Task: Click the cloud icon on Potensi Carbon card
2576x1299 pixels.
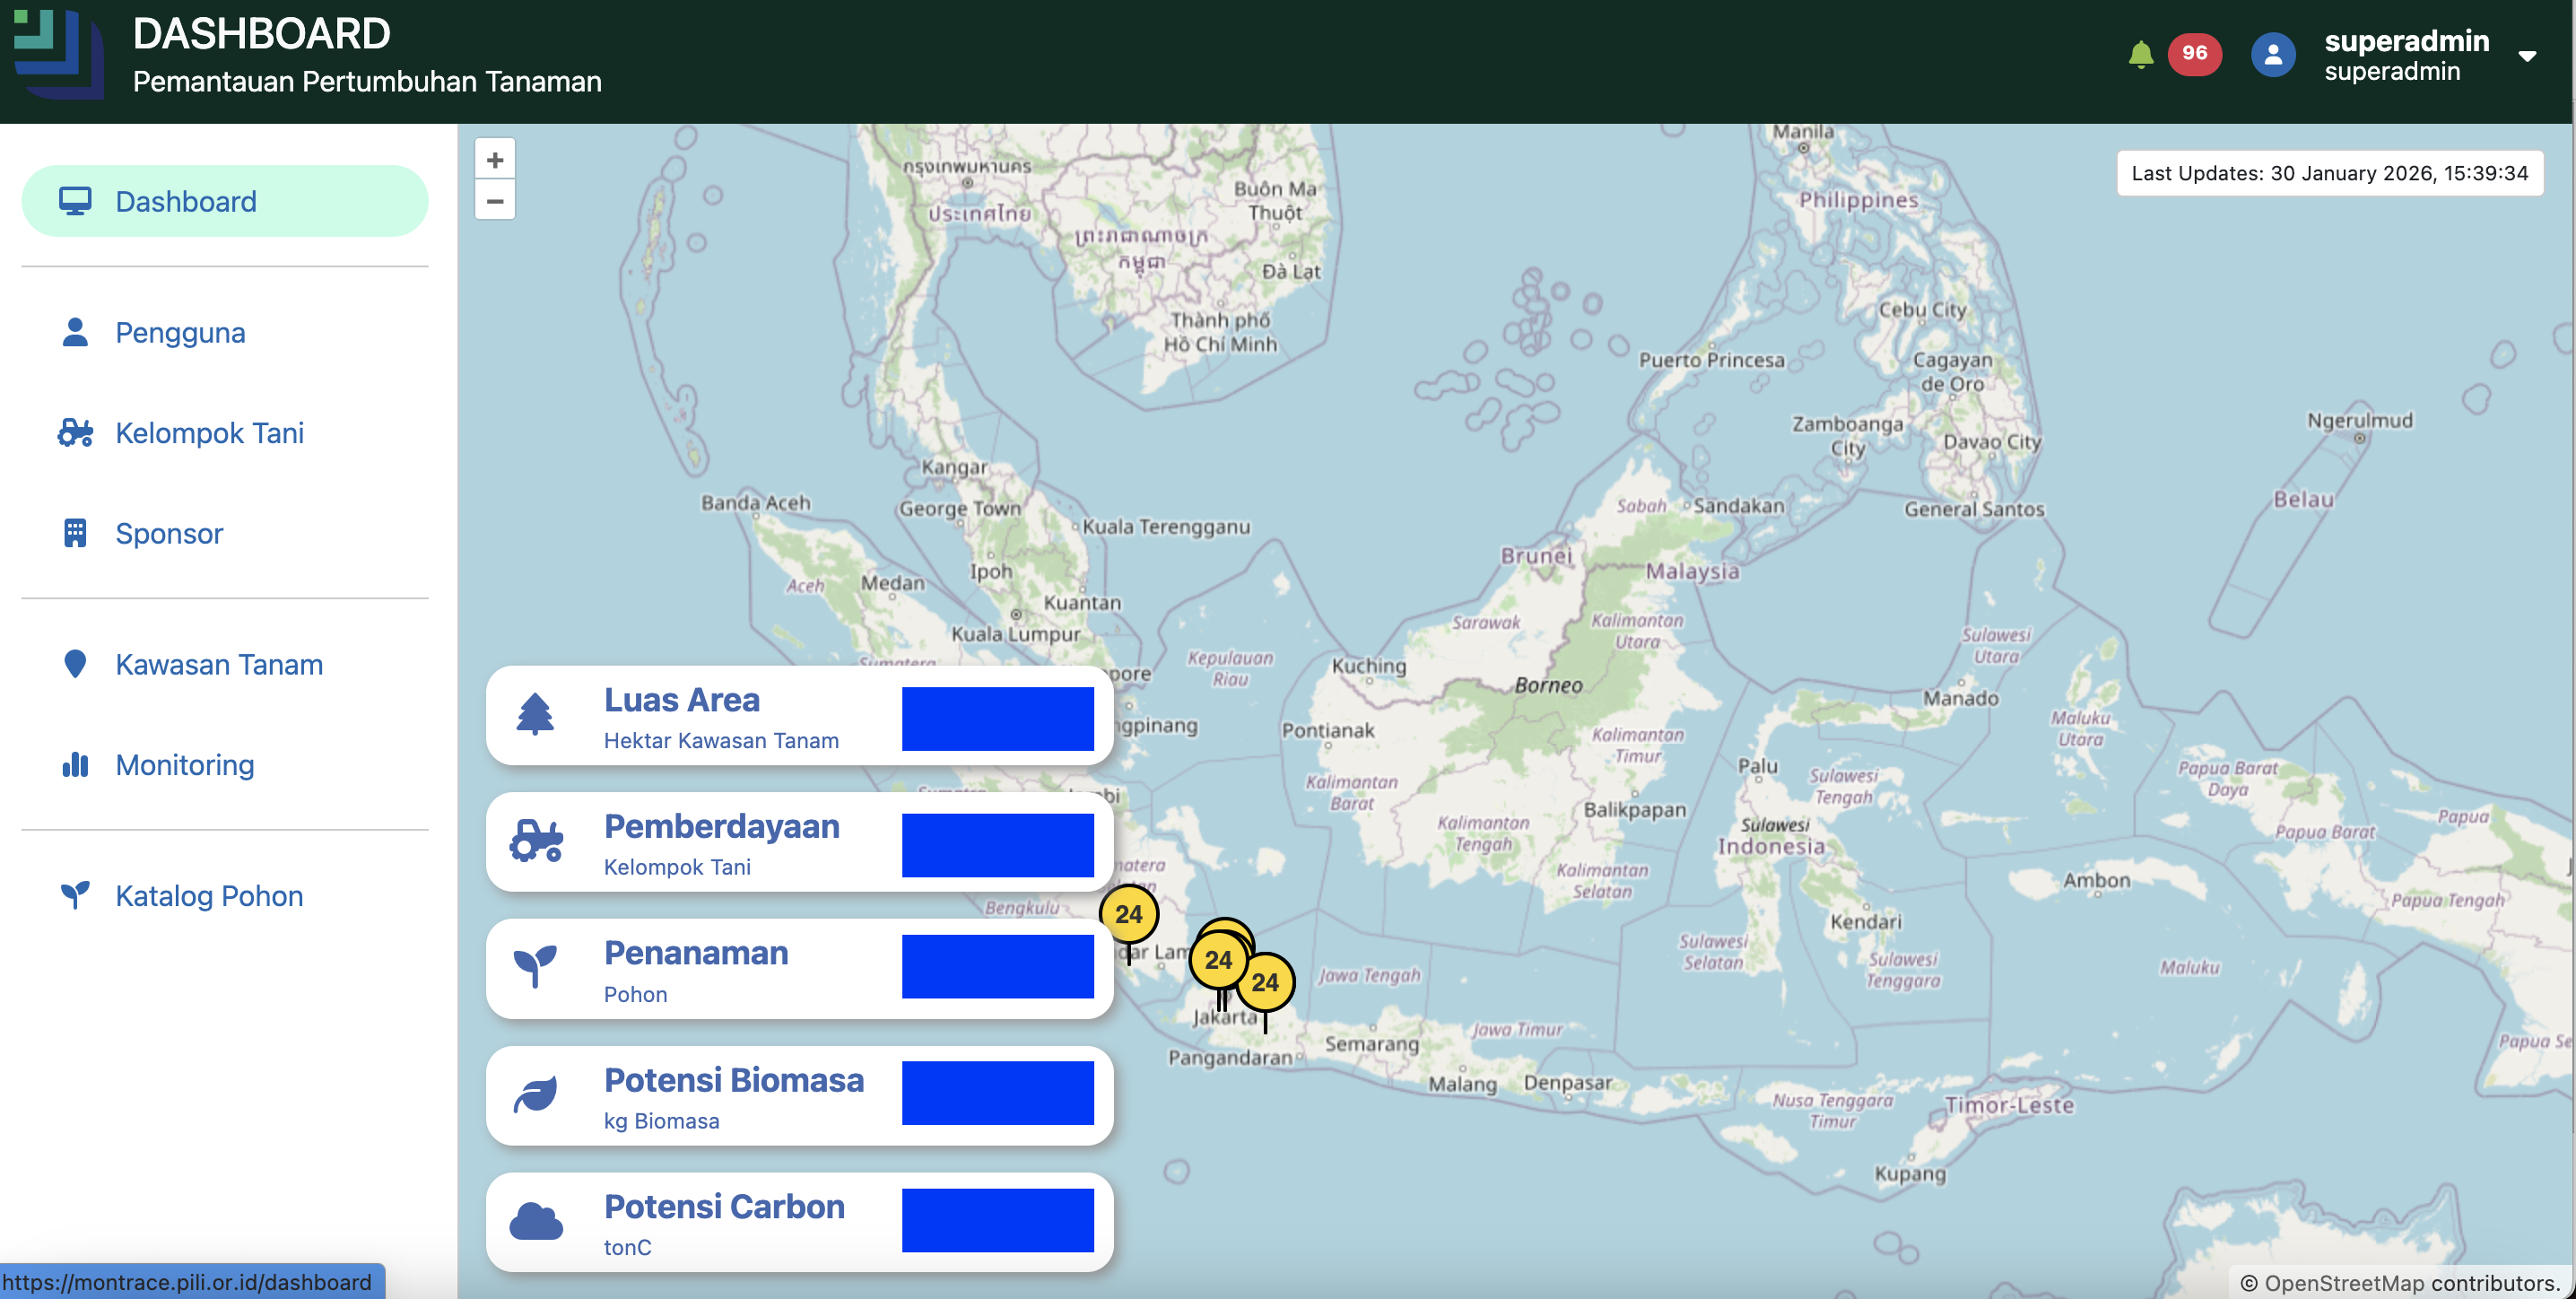Action: click(x=536, y=1218)
